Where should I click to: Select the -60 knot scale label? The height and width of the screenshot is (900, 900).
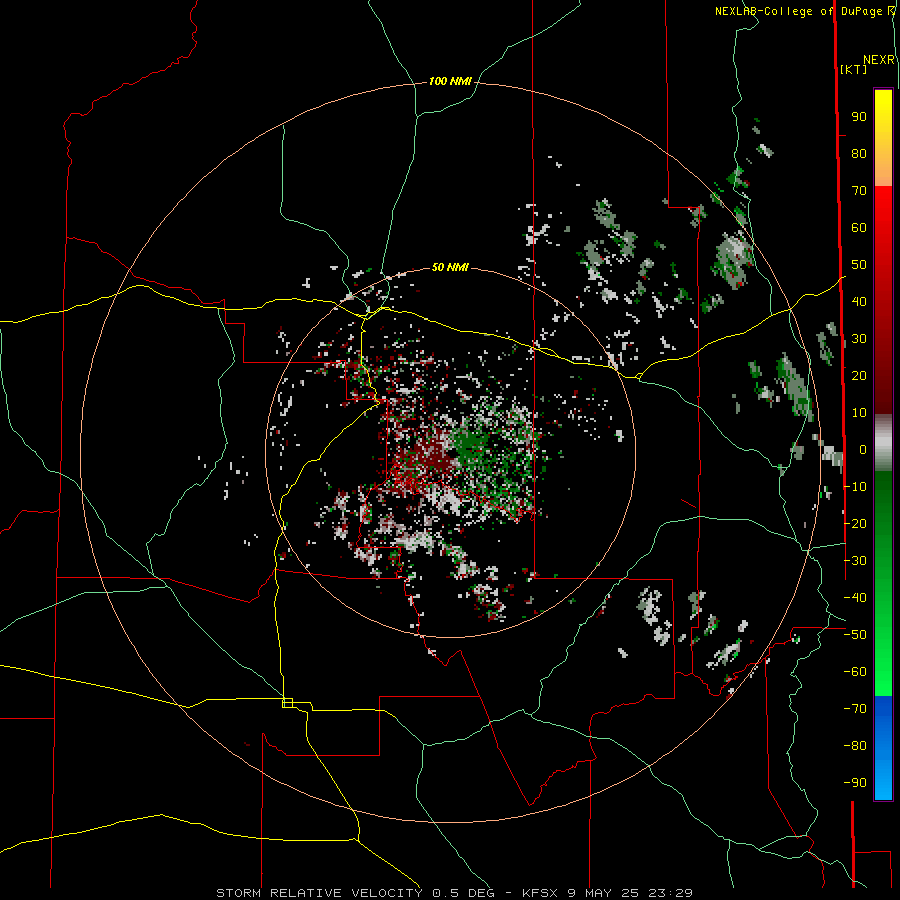(855, 672)
